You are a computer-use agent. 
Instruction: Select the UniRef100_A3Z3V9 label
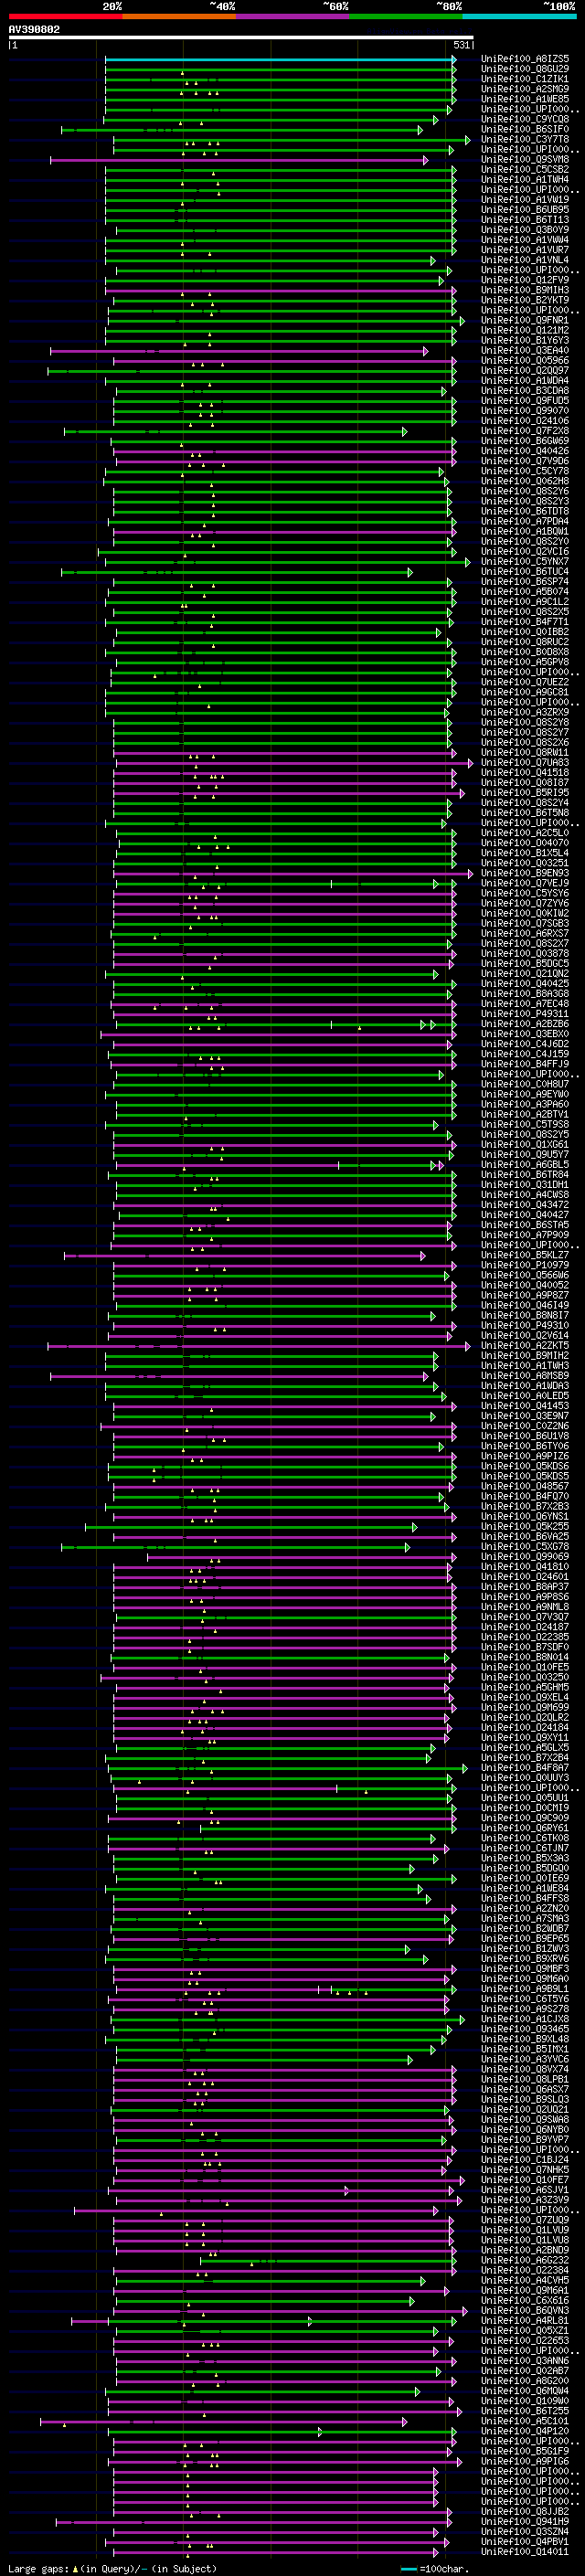coord(525,2199)
